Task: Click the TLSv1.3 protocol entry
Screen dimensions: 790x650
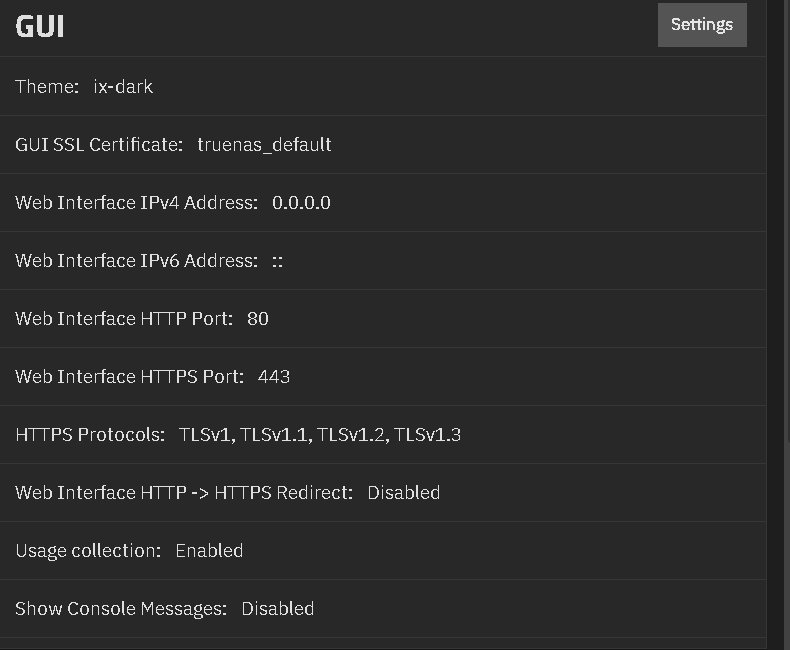Action: pos(427,435)
